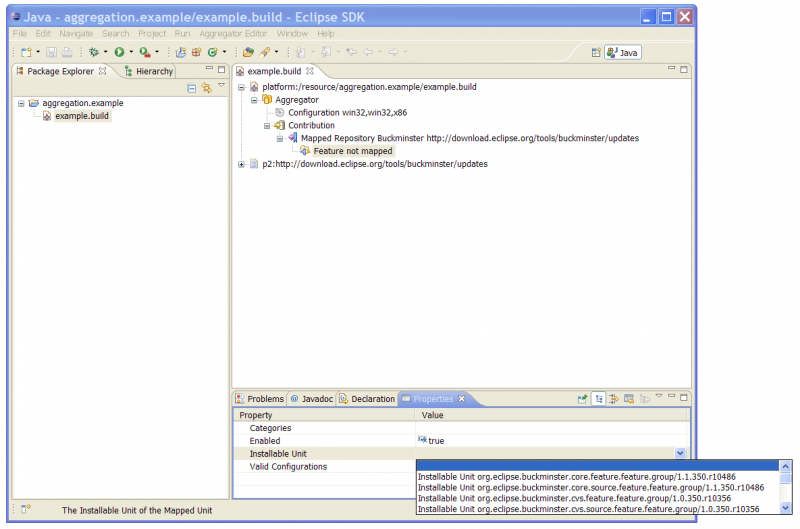This screenshot has width=800, height=529.
Task: Click the Print toolbar icon
Action: (x=67, y=52)
